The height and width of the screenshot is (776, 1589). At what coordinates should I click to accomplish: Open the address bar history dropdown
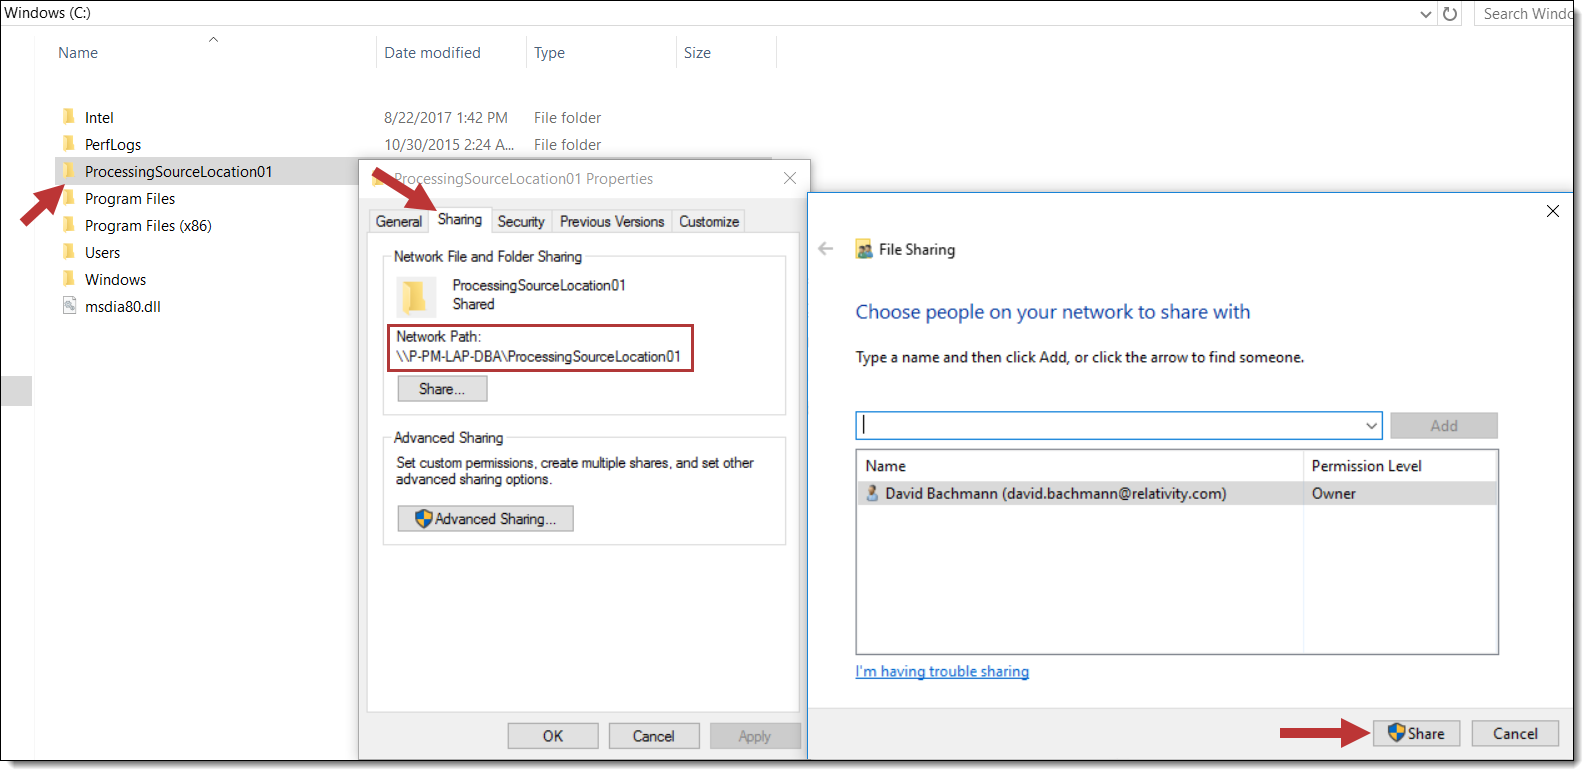1426,14
